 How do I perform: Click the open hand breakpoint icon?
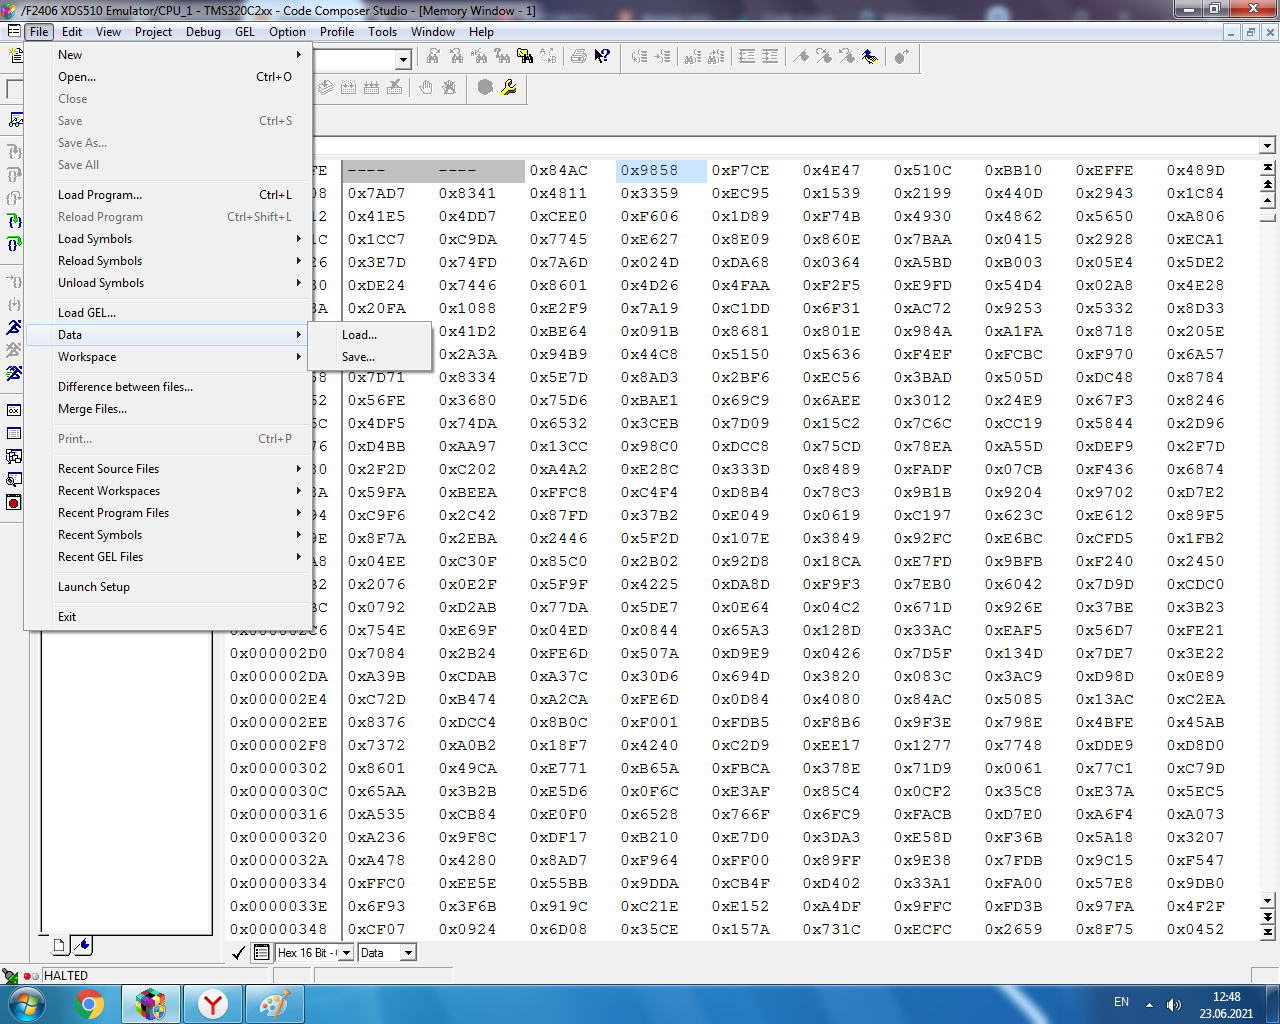pyautogui.click(x=426, y=88)
